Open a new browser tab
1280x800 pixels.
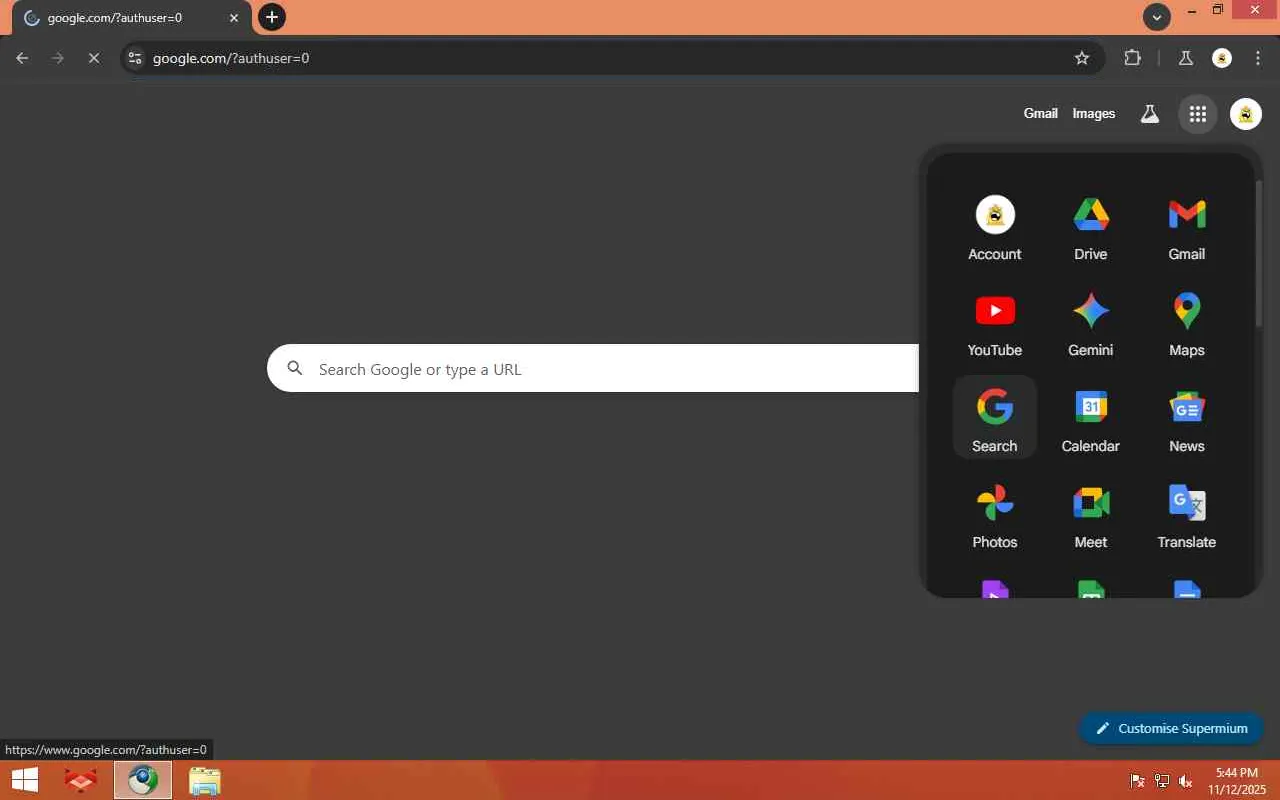[272, 17]
